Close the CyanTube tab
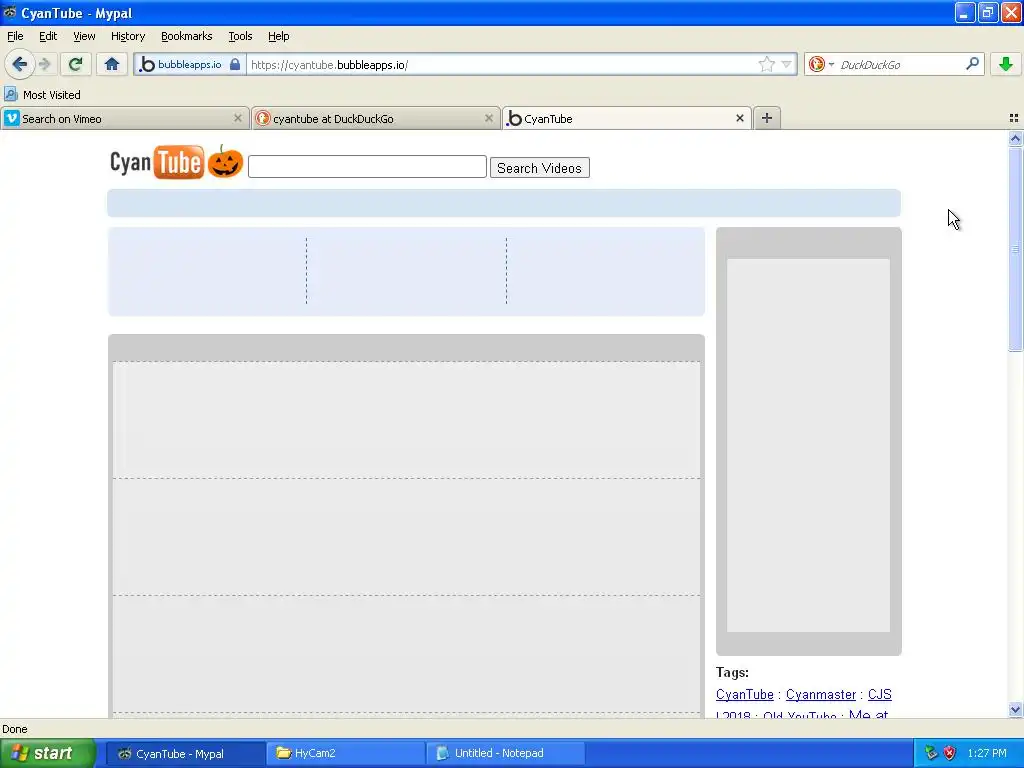Image resolution: width=1024 pixels, height=768 pixels. coord(739,118)
